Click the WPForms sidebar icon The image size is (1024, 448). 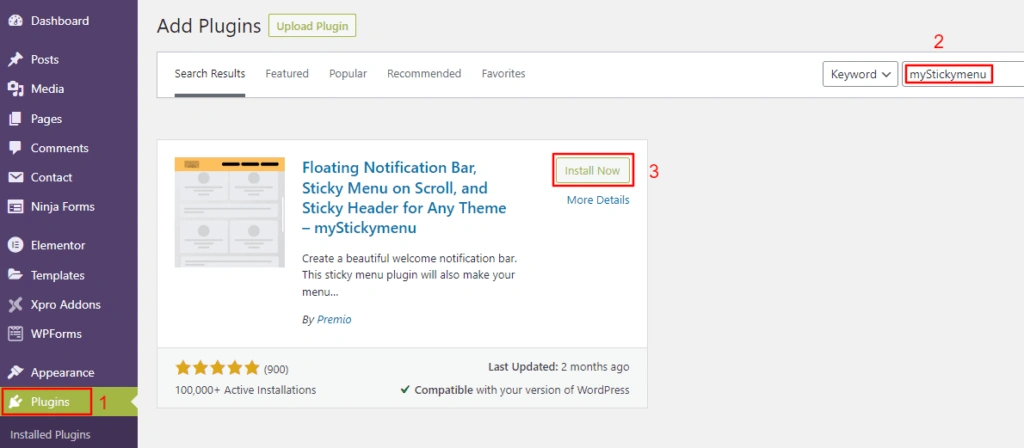15,334
